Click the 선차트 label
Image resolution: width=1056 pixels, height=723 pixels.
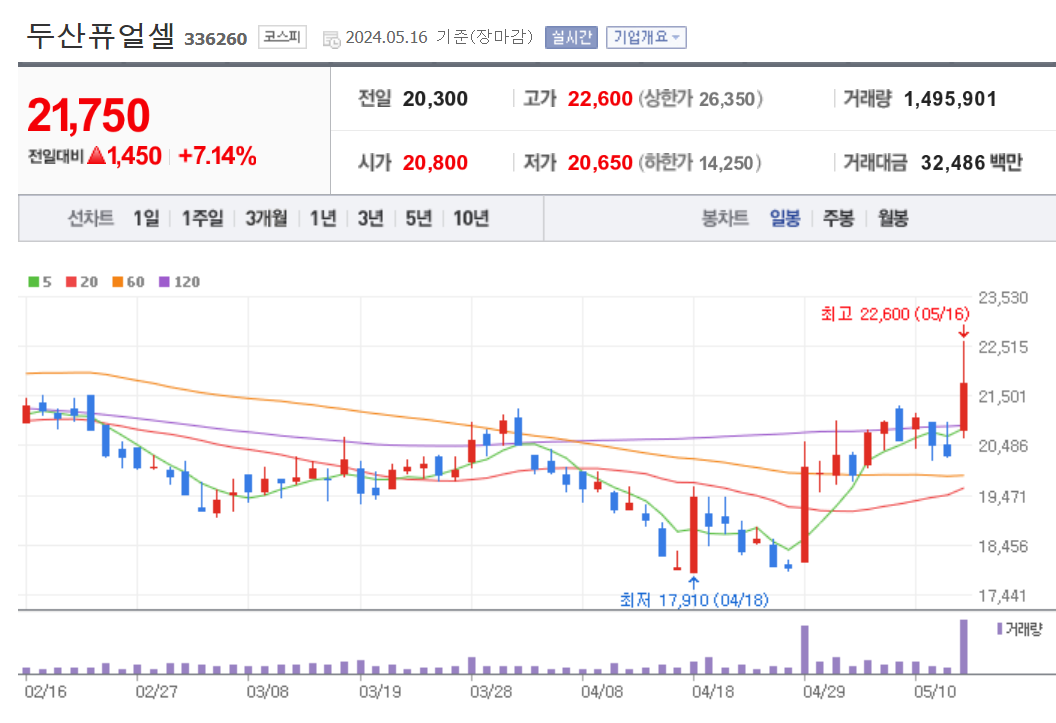coord(90,218)
